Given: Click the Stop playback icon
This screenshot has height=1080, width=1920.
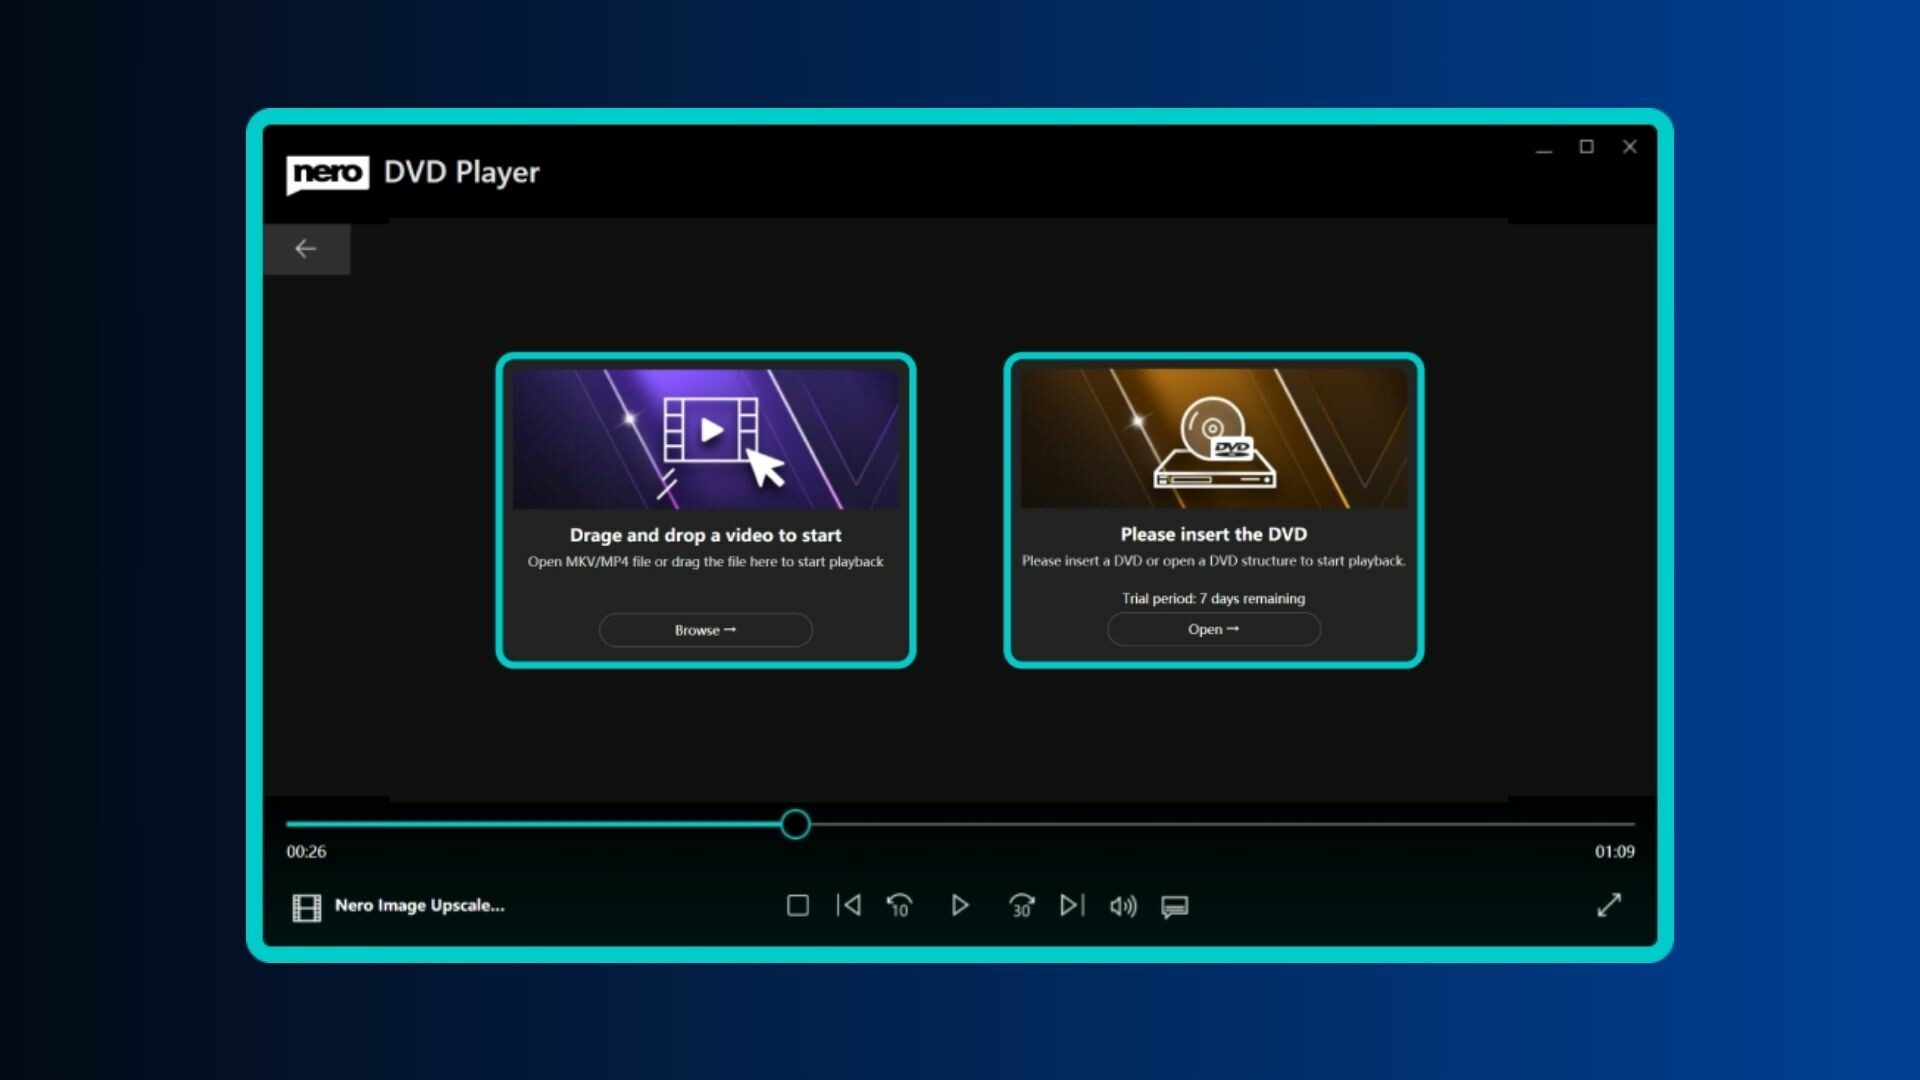Looking at the screenshot, I should [797, 905].
